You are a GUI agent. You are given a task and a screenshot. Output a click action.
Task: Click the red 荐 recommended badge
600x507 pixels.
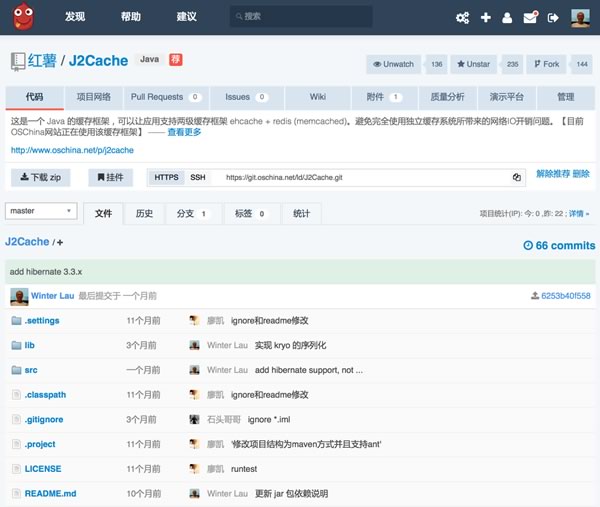point(176,59)
